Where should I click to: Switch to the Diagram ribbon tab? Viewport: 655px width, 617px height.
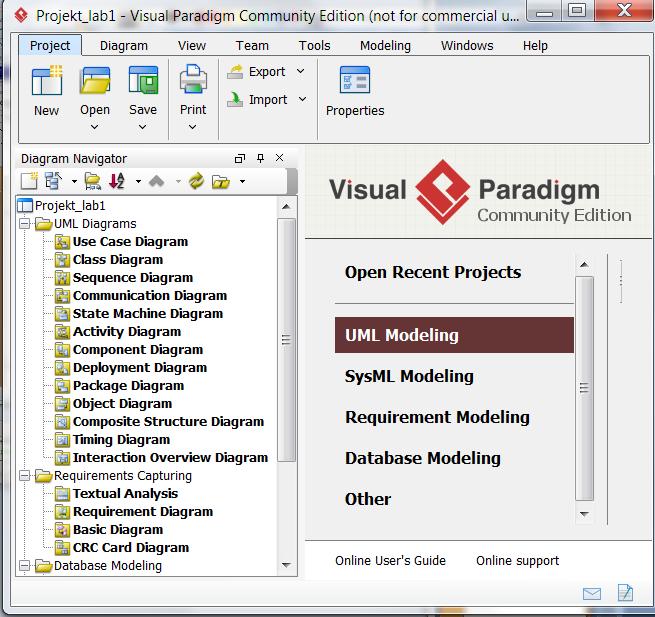[x=124, y=45]
